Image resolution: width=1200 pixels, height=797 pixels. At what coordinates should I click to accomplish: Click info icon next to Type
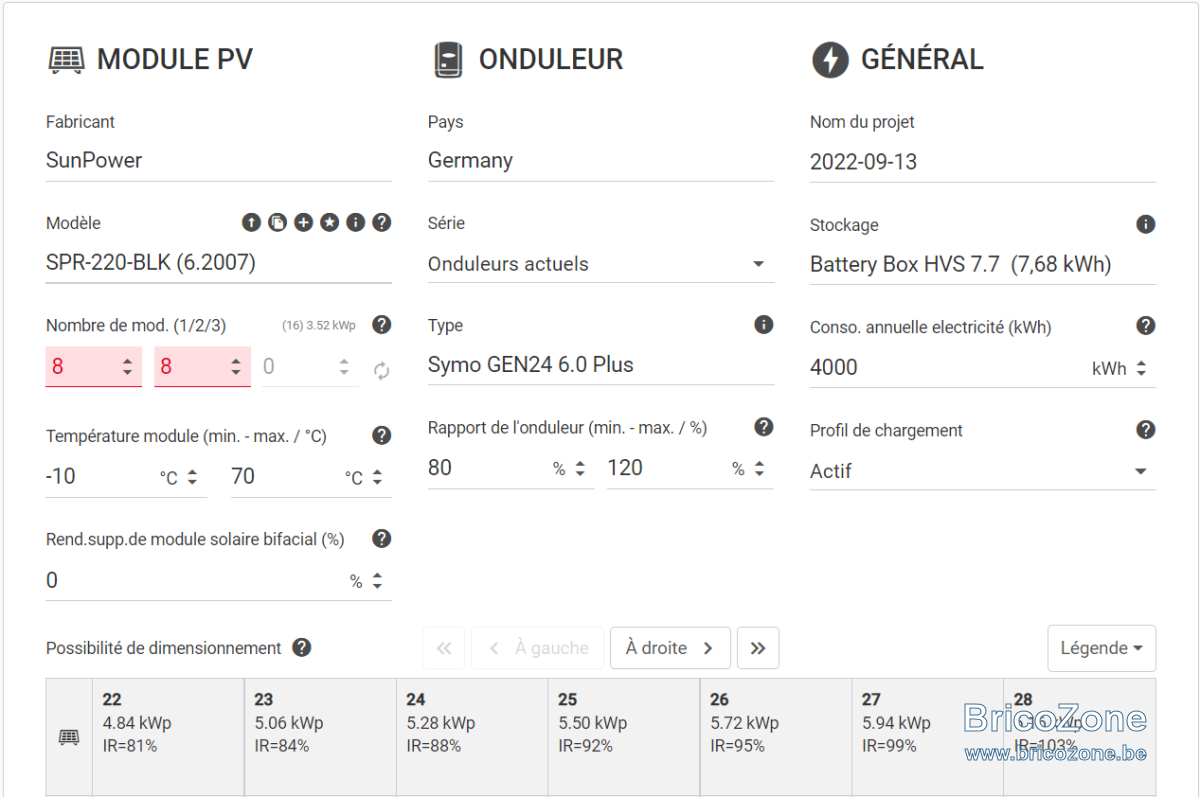pos(764,324)
